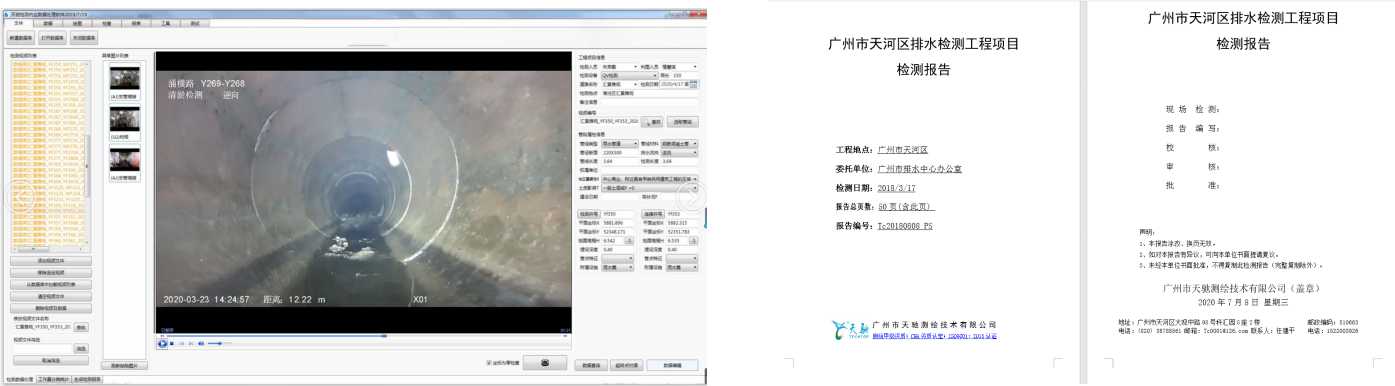Screen dimensions: 1395x386
Task: Click the 数据编辑 button at bottom right
Action: pos(672,365)
